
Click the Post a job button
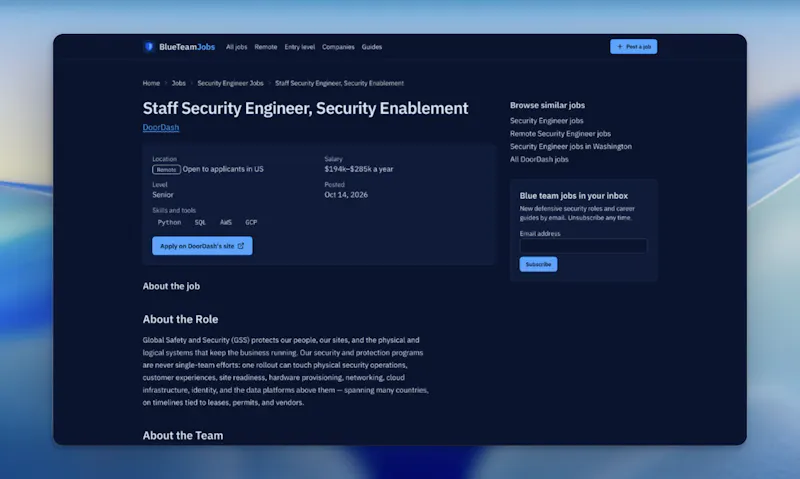click(x=633, y=46)
